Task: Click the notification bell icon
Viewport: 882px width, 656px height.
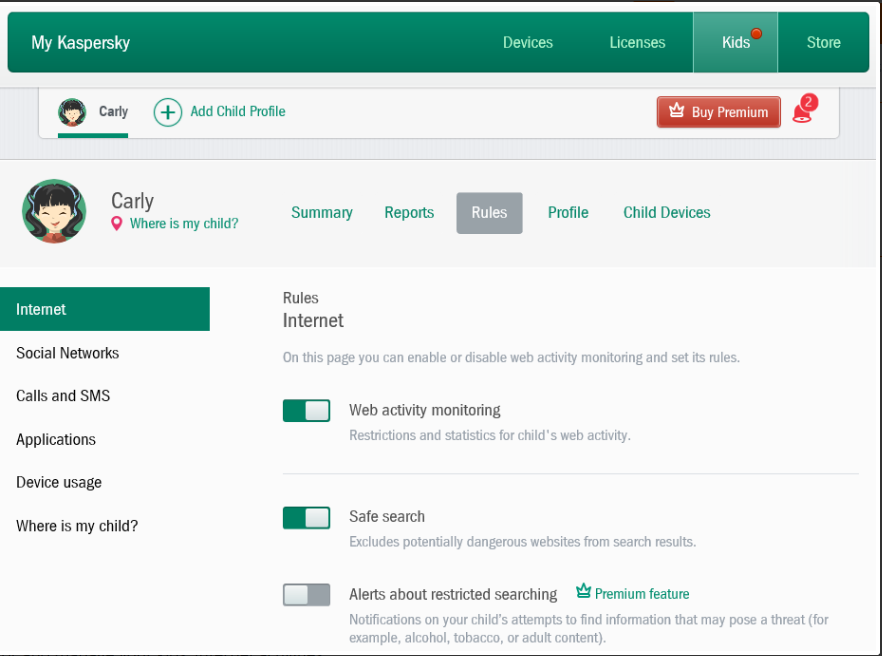Action: [801, 114]
